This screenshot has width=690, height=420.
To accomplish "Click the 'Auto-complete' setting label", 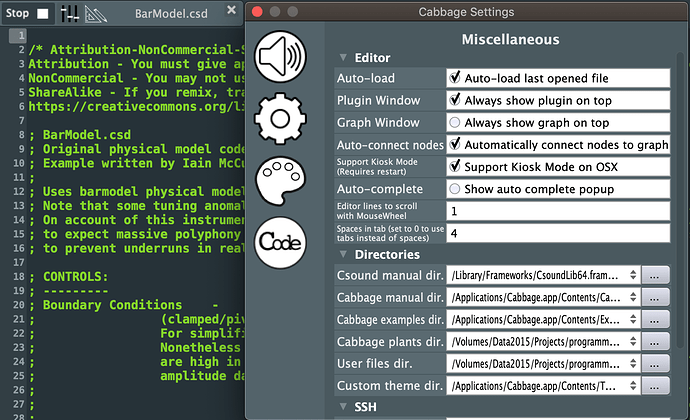I will coord(380,189).
